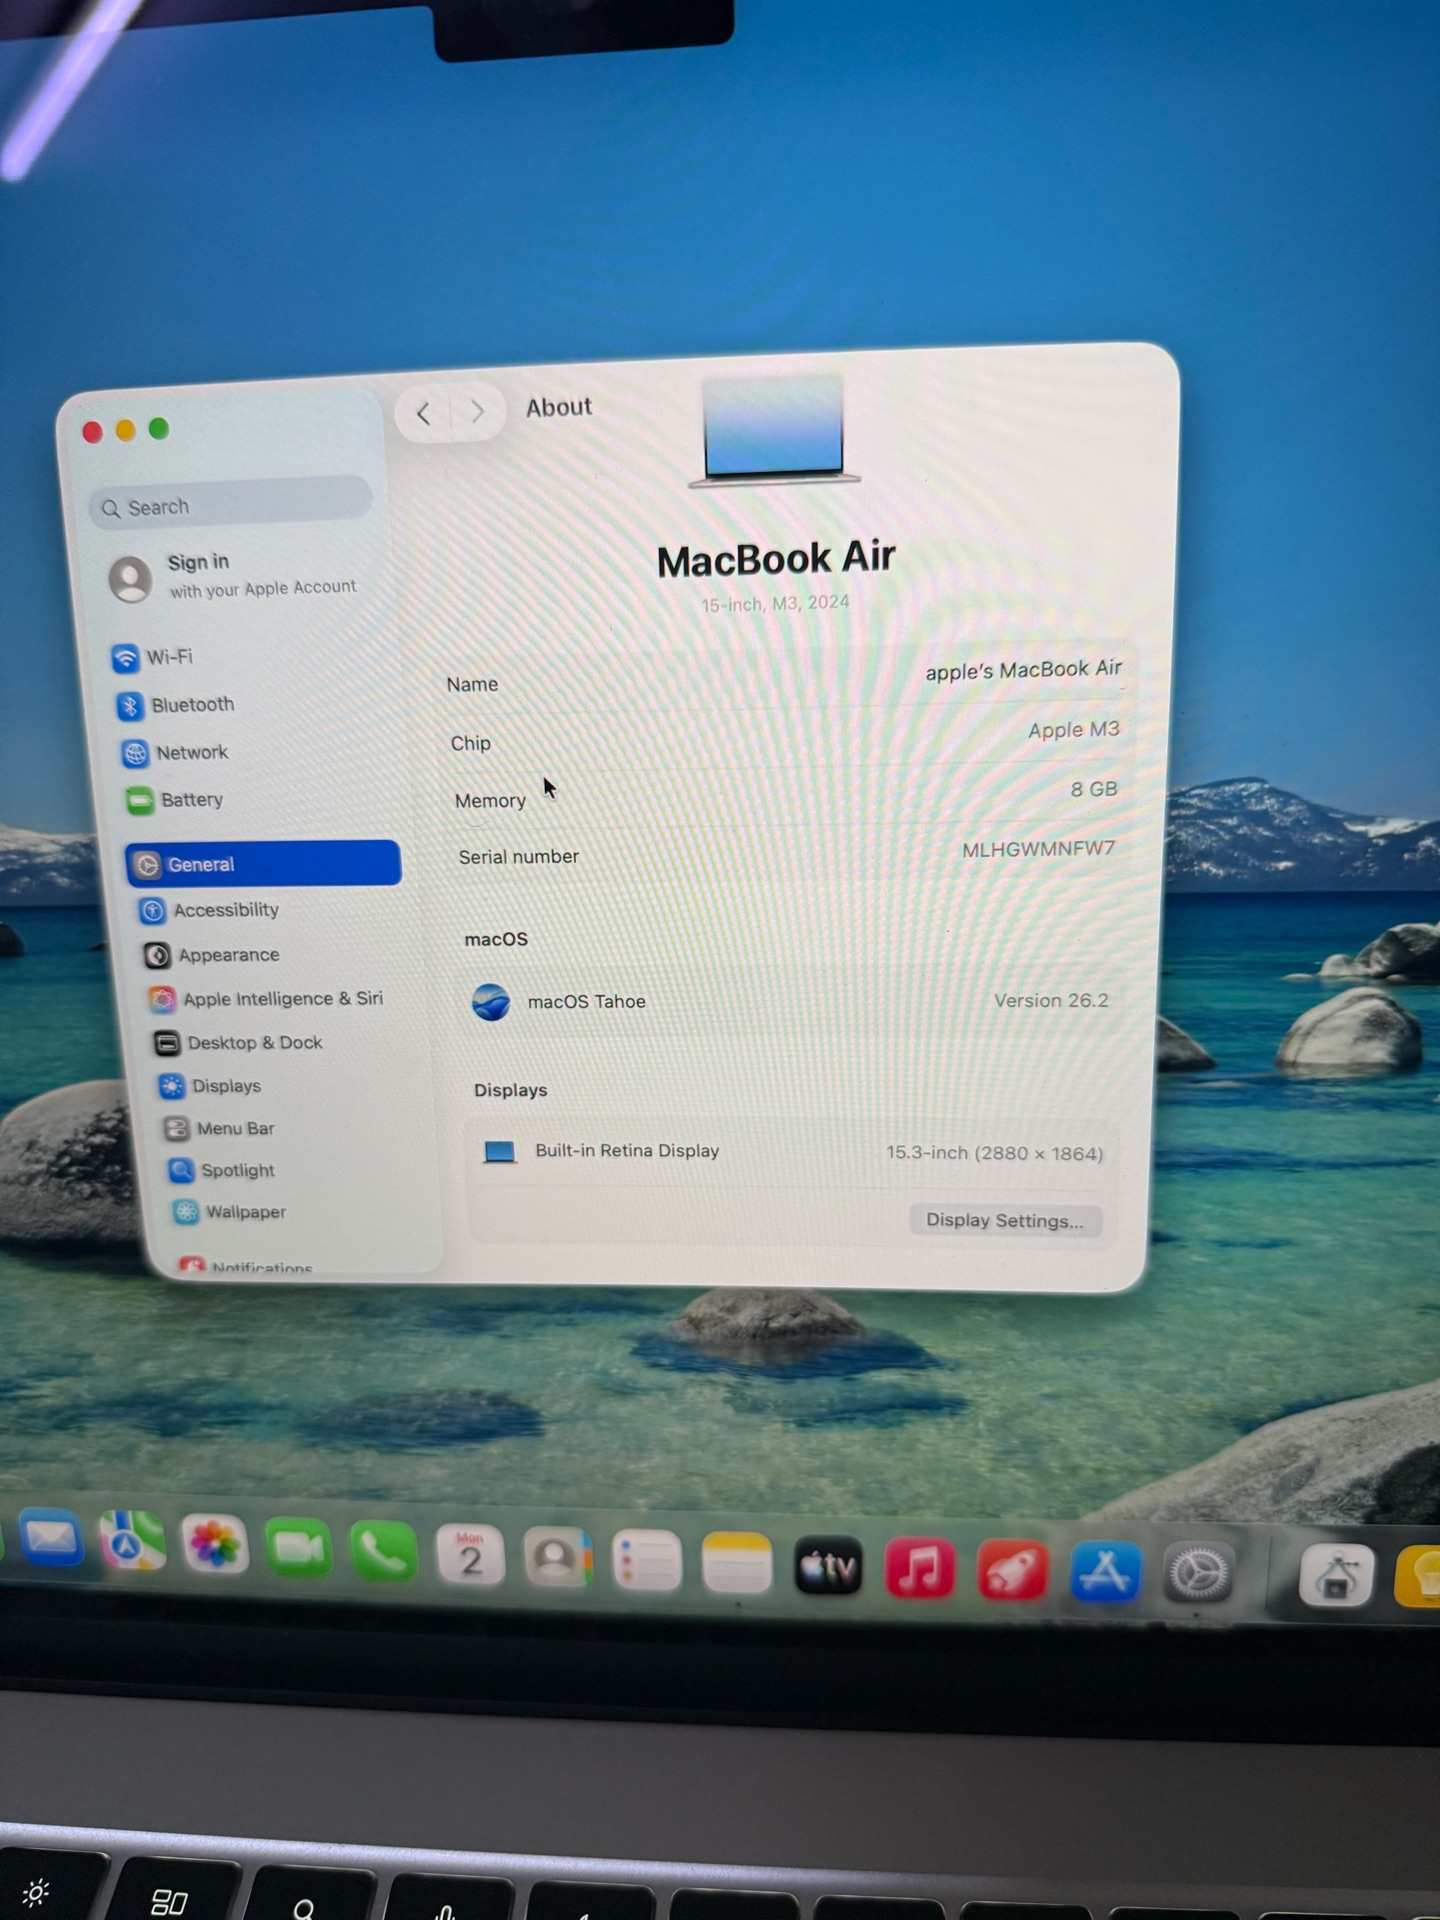1440x1920 pixels.
Task: Open Accessibility settings
Action: (x=210, y=910)
